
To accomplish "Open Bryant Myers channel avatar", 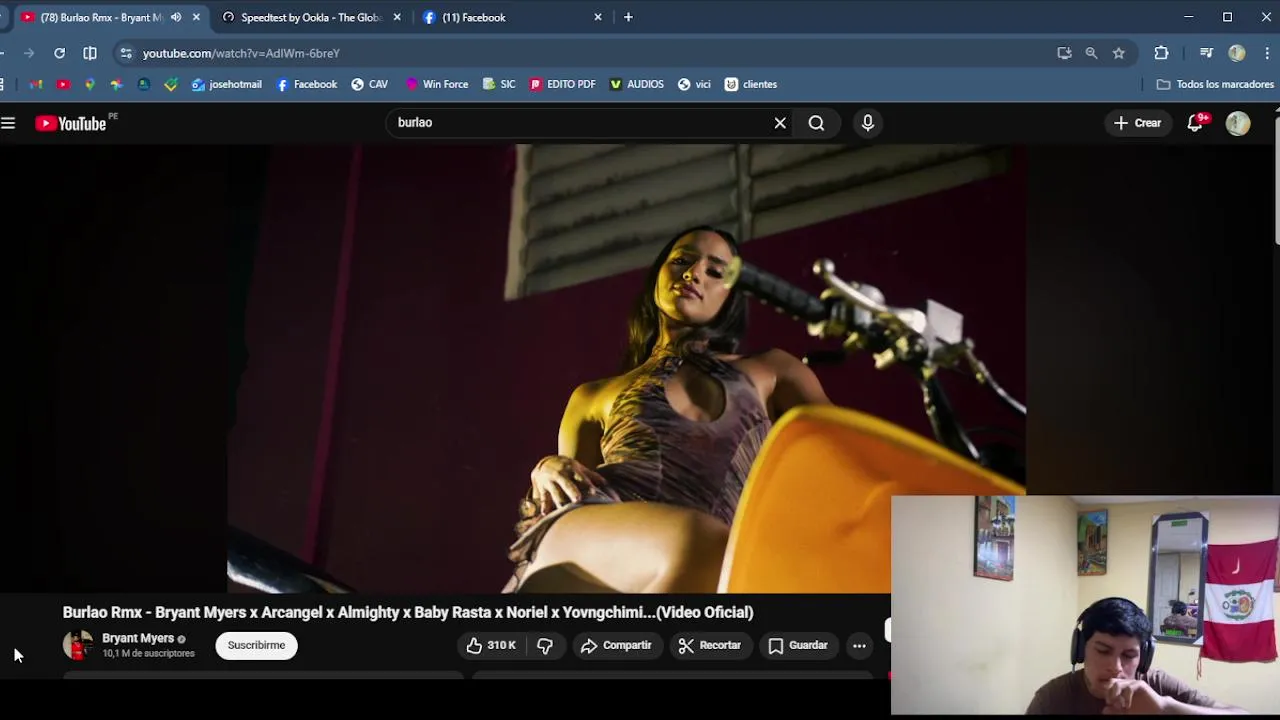I will [78, 645].
